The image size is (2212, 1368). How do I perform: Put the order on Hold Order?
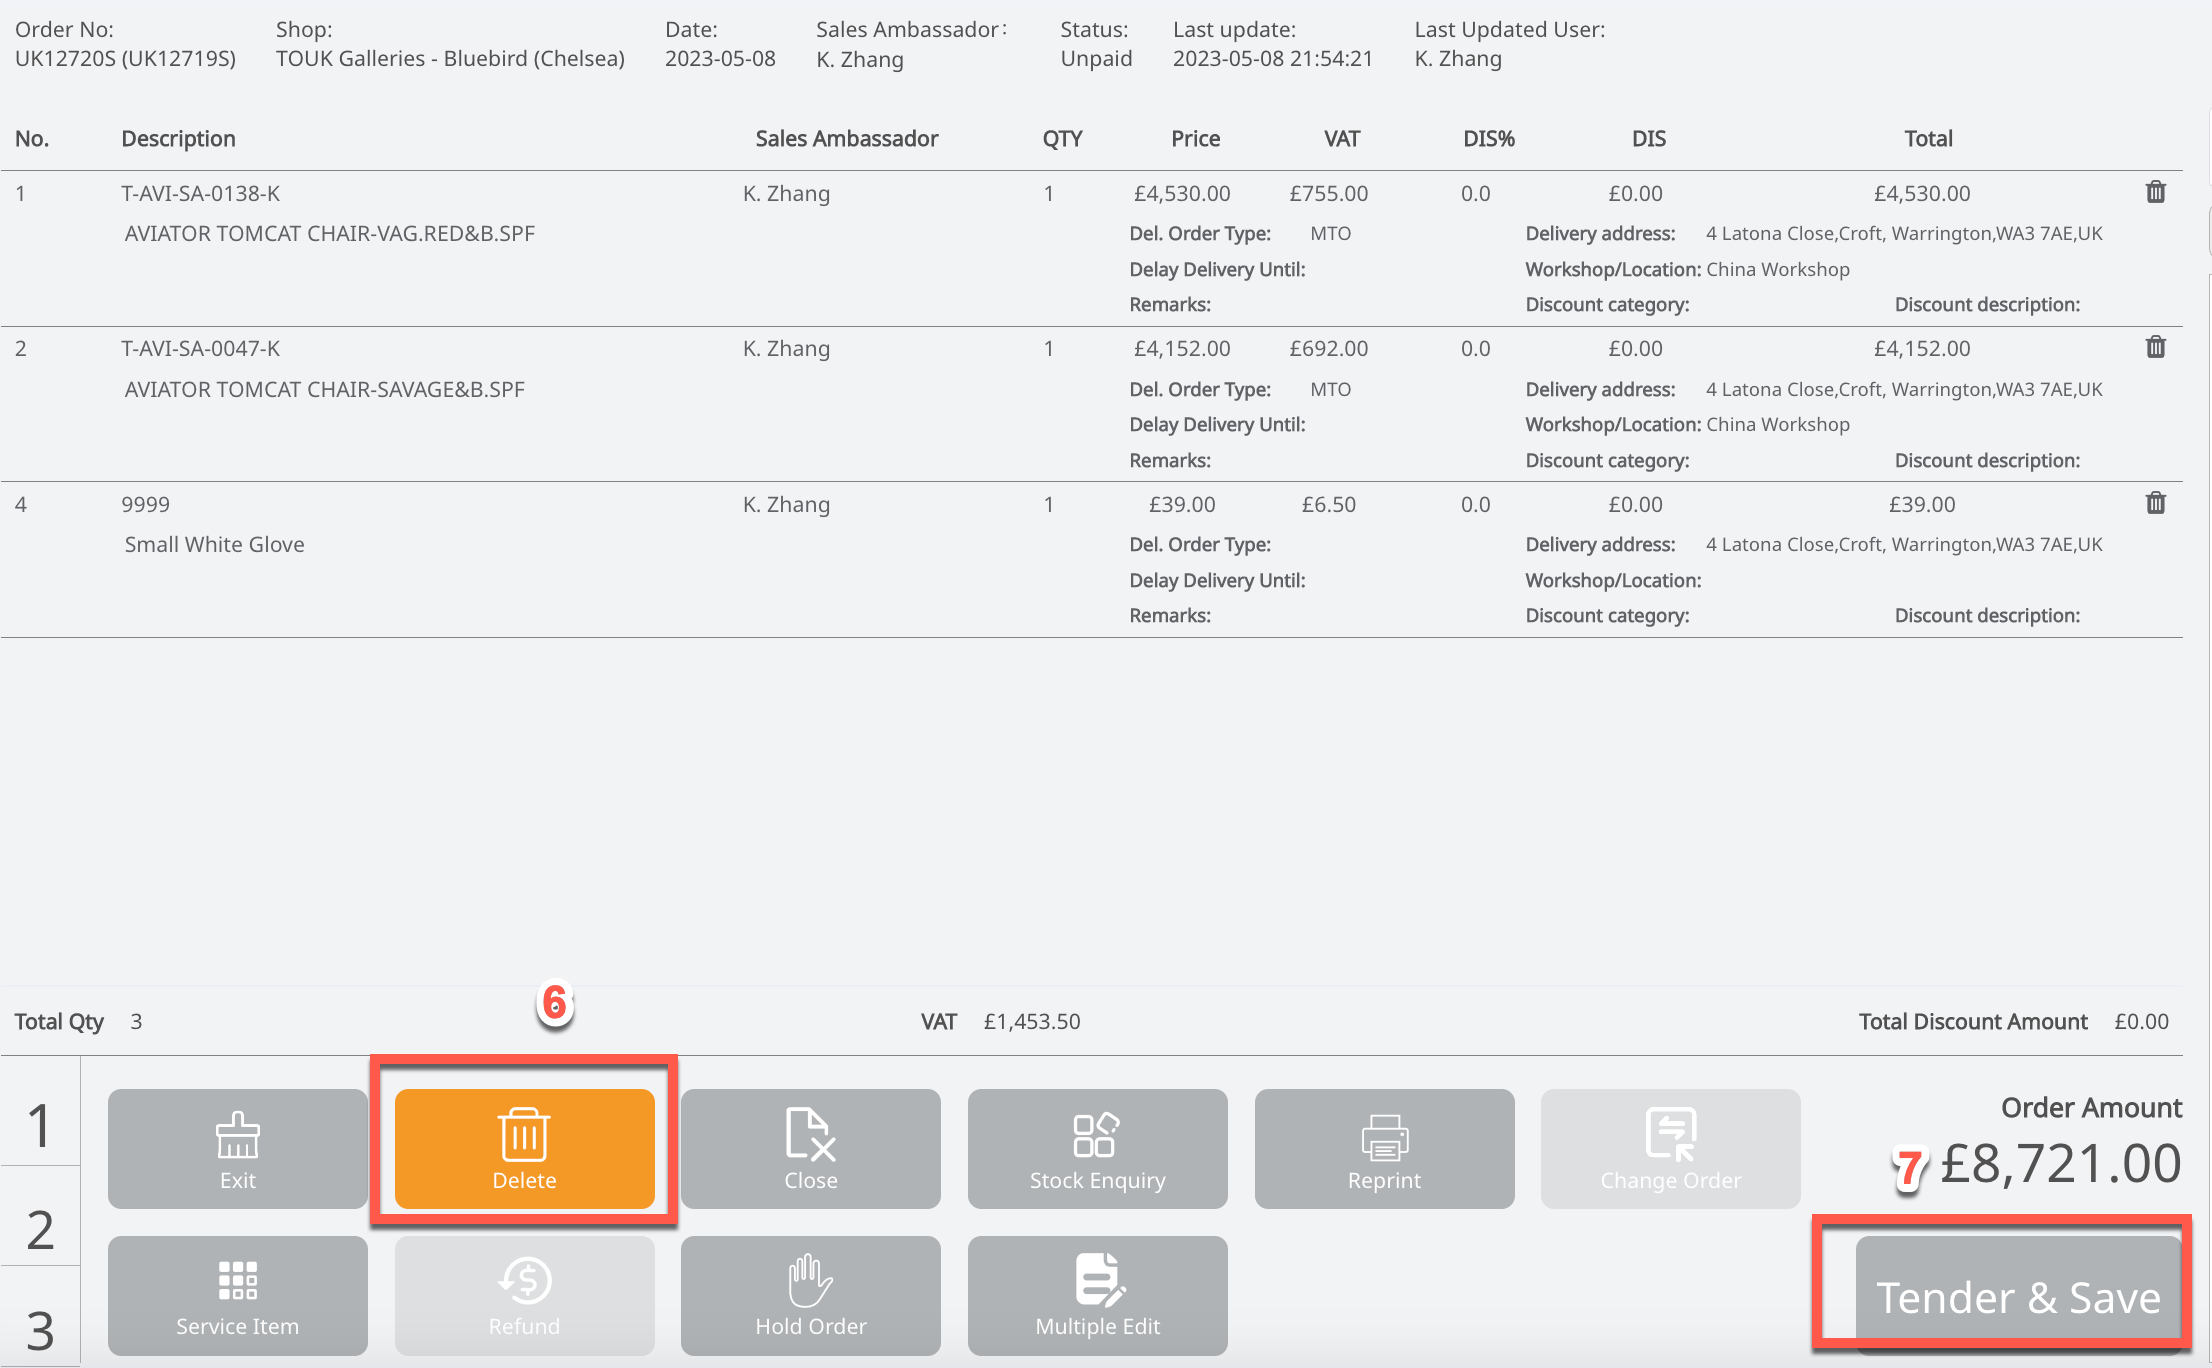click(810, 1295)
